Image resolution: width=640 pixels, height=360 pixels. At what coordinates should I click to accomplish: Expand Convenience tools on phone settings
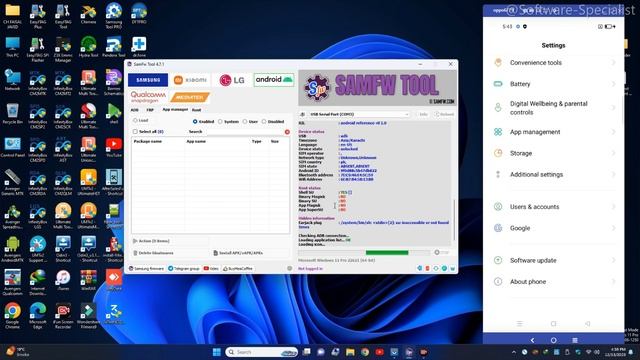(553, 62)
